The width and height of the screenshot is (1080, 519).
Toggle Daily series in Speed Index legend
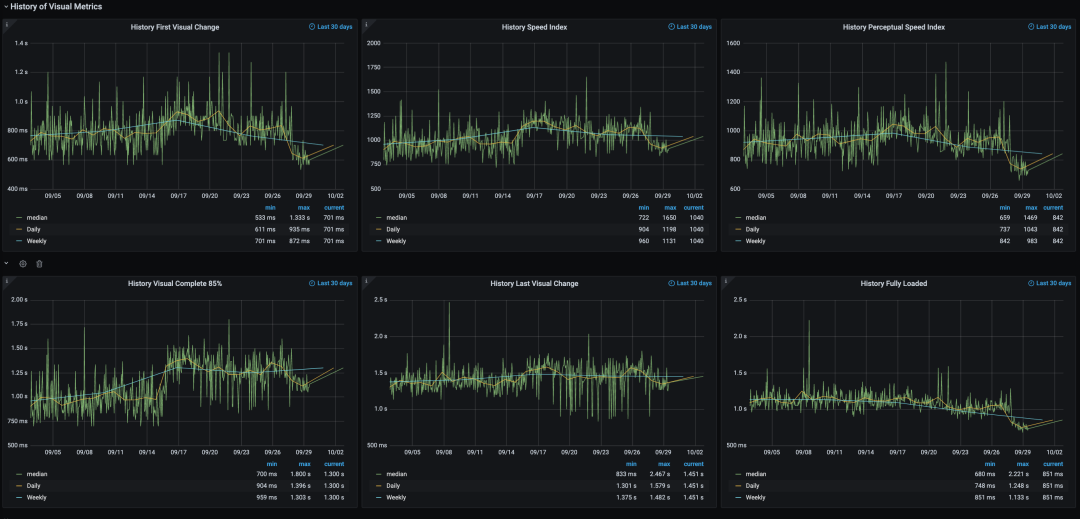[393, 229]
